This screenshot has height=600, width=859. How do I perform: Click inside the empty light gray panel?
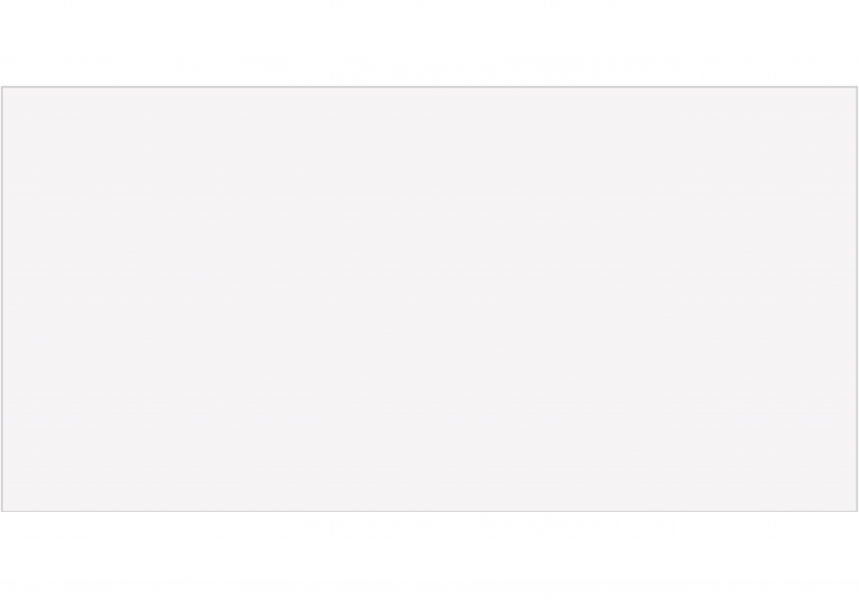click(x=430, y=299)
